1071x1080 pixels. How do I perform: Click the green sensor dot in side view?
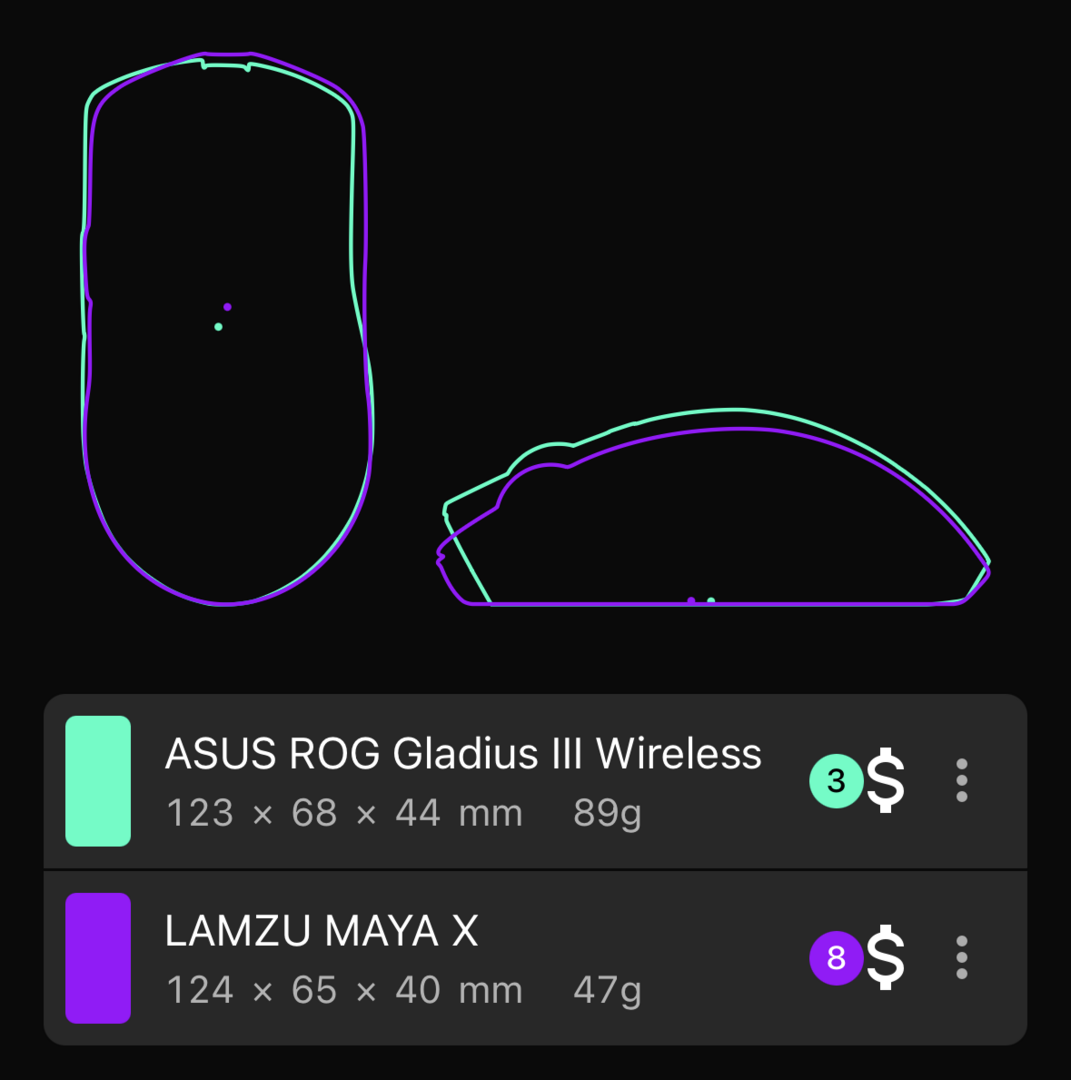click(x=711, y=601)
